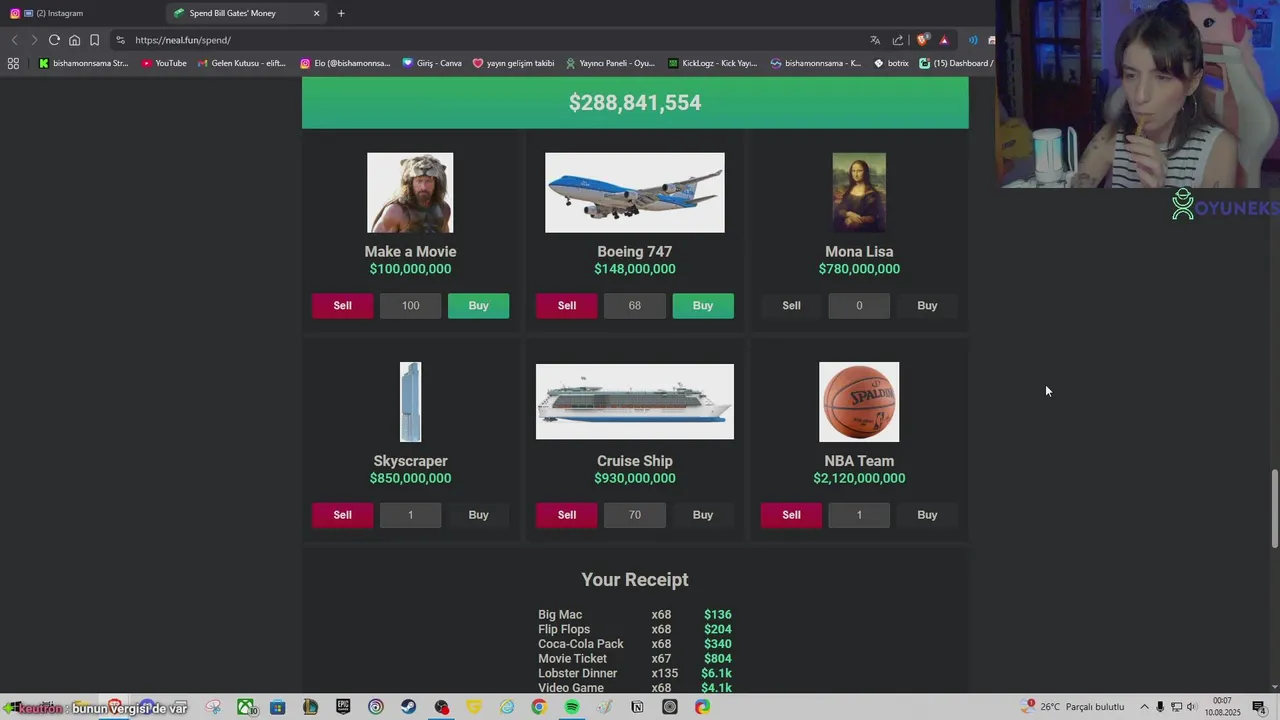
Task: Select the Spend Bill Gates' Money tab
Action: point(247,13)
